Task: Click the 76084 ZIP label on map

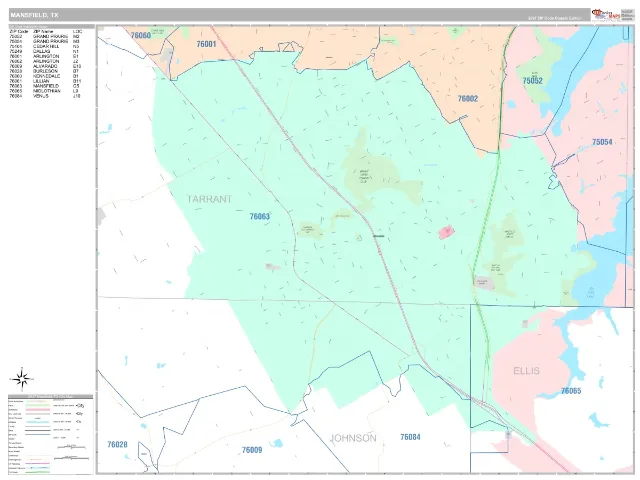Action: 410,437
